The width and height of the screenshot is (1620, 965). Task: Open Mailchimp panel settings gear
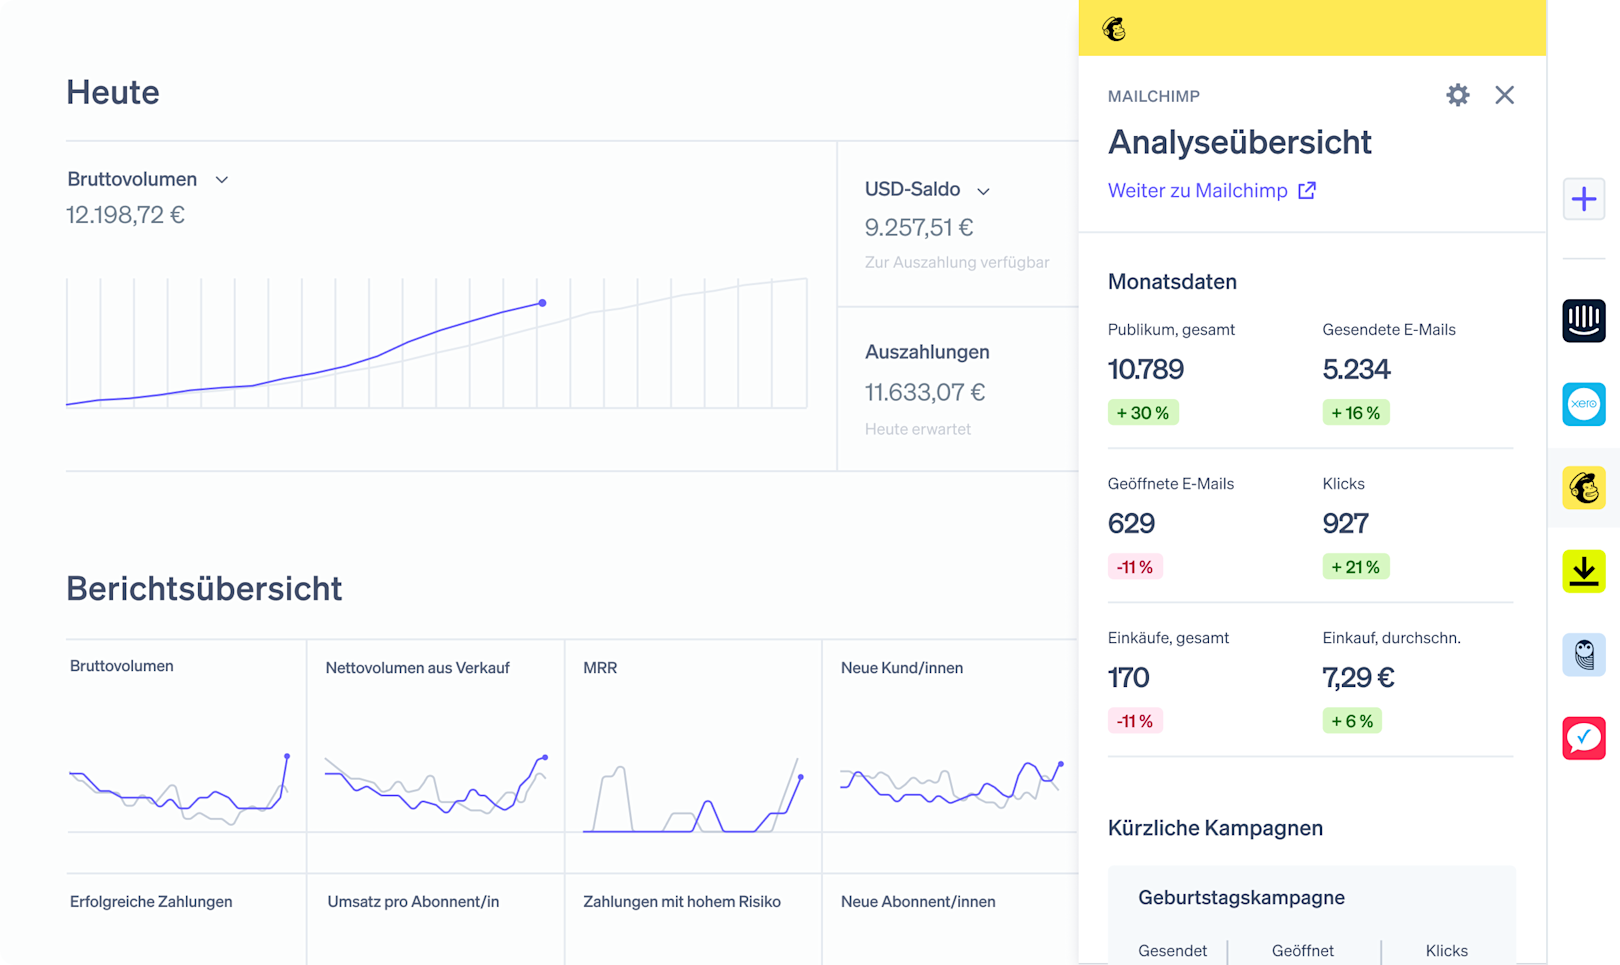tap(1457, 95)
